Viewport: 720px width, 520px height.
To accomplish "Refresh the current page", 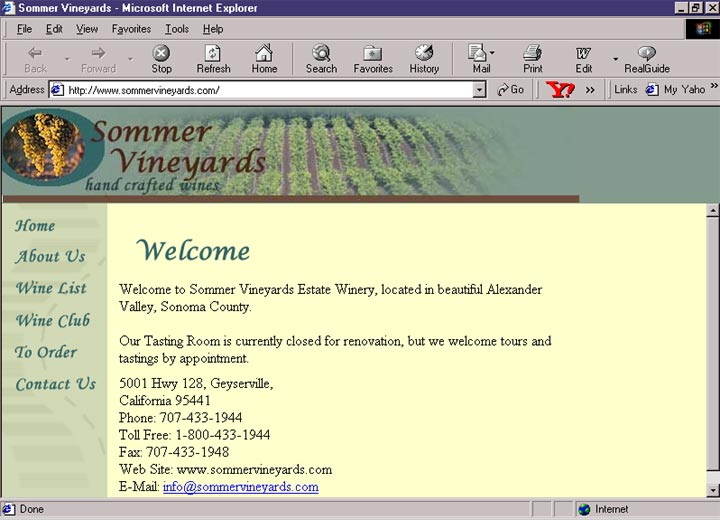I will point(213,59).
